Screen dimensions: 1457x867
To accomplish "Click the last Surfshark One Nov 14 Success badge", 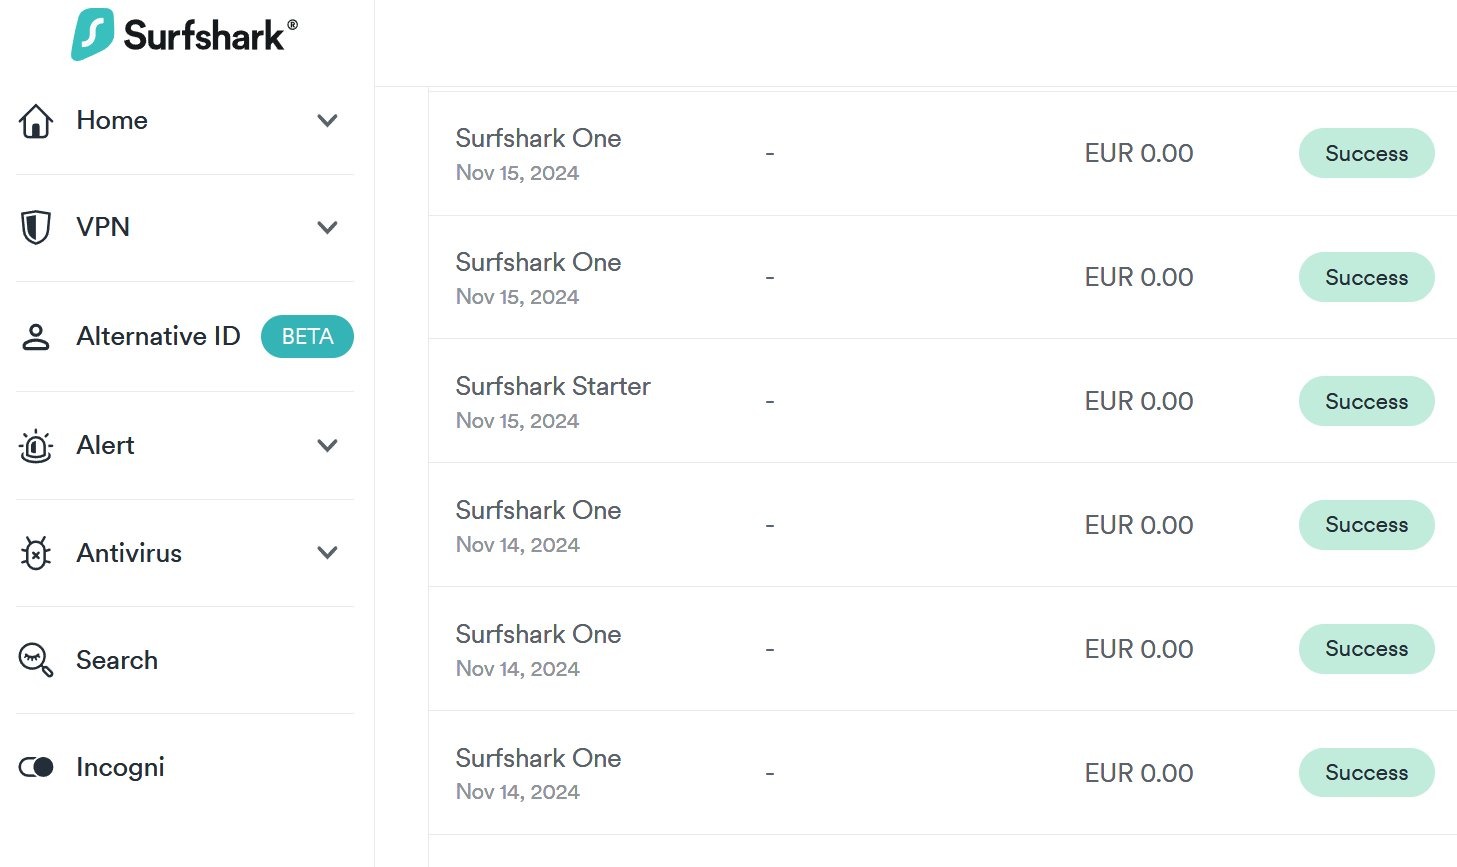I will [1366, 772].
